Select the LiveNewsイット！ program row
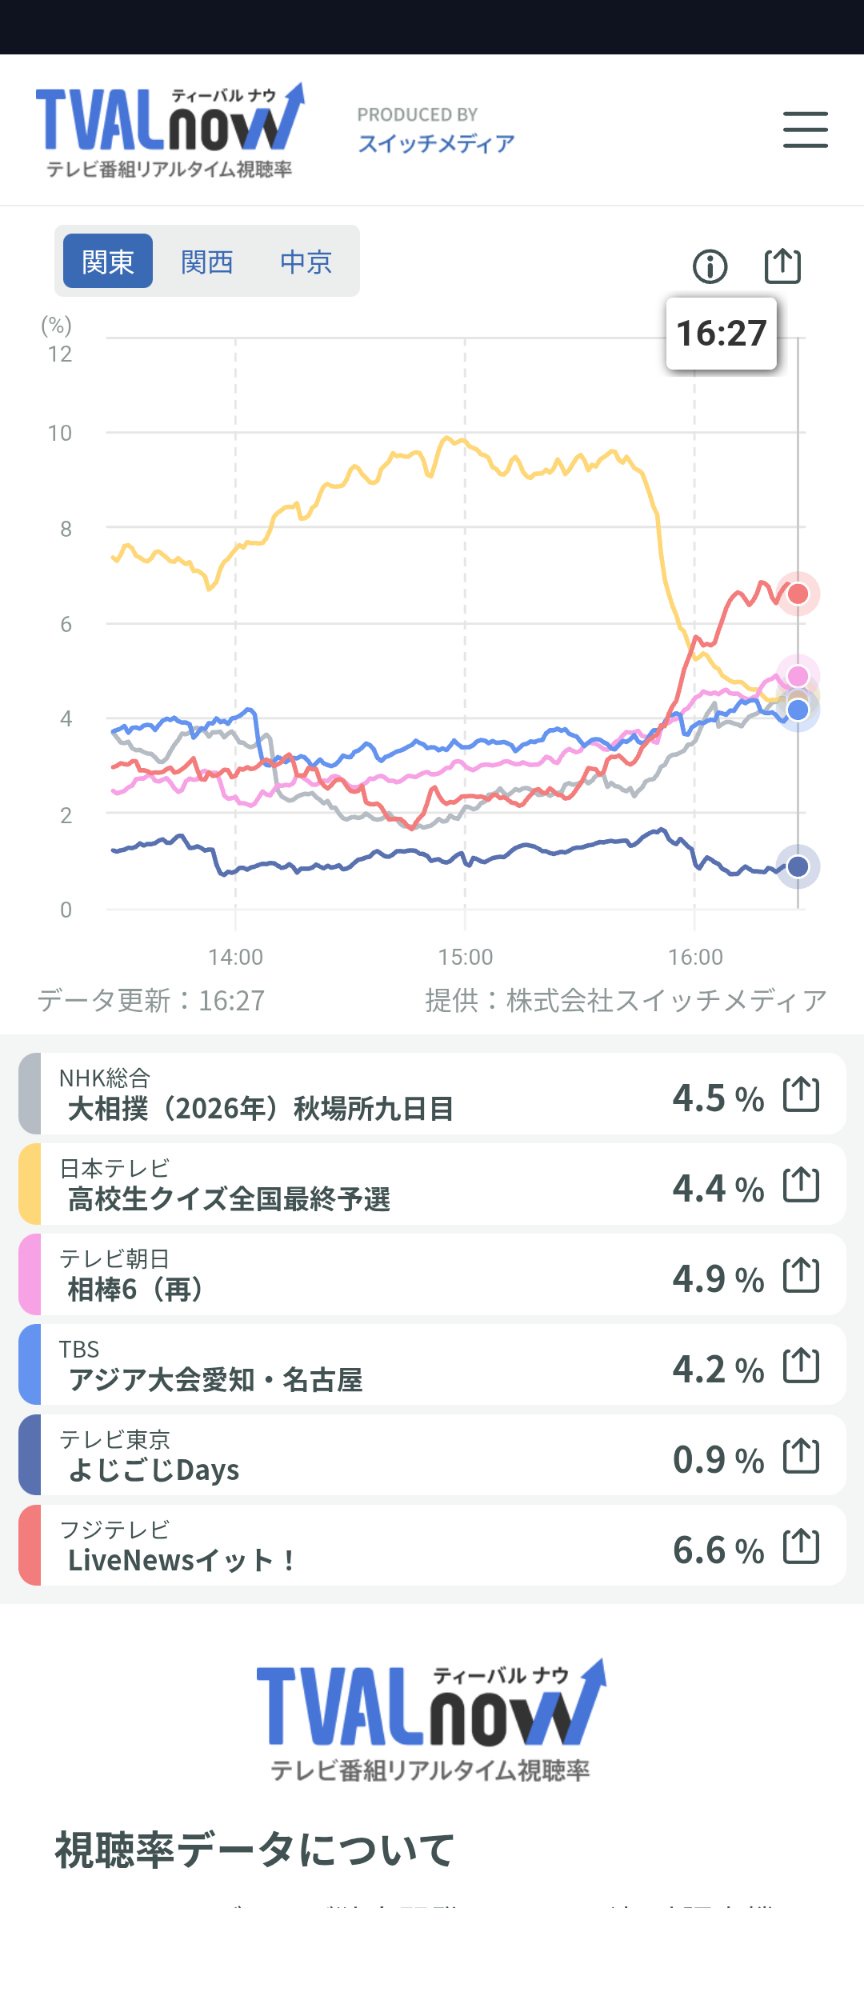Screen dimensions: 864x2016 coord(432,1547)
